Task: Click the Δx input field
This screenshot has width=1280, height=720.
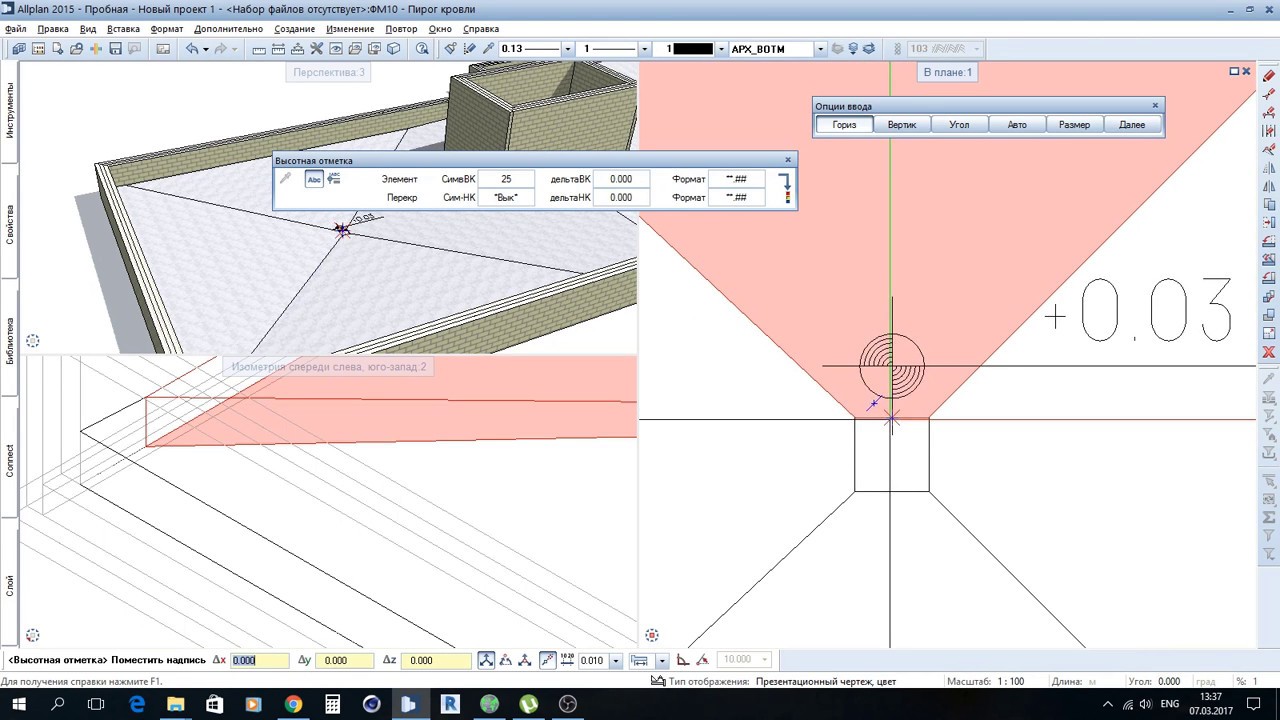Action: (x=260, y=660)
